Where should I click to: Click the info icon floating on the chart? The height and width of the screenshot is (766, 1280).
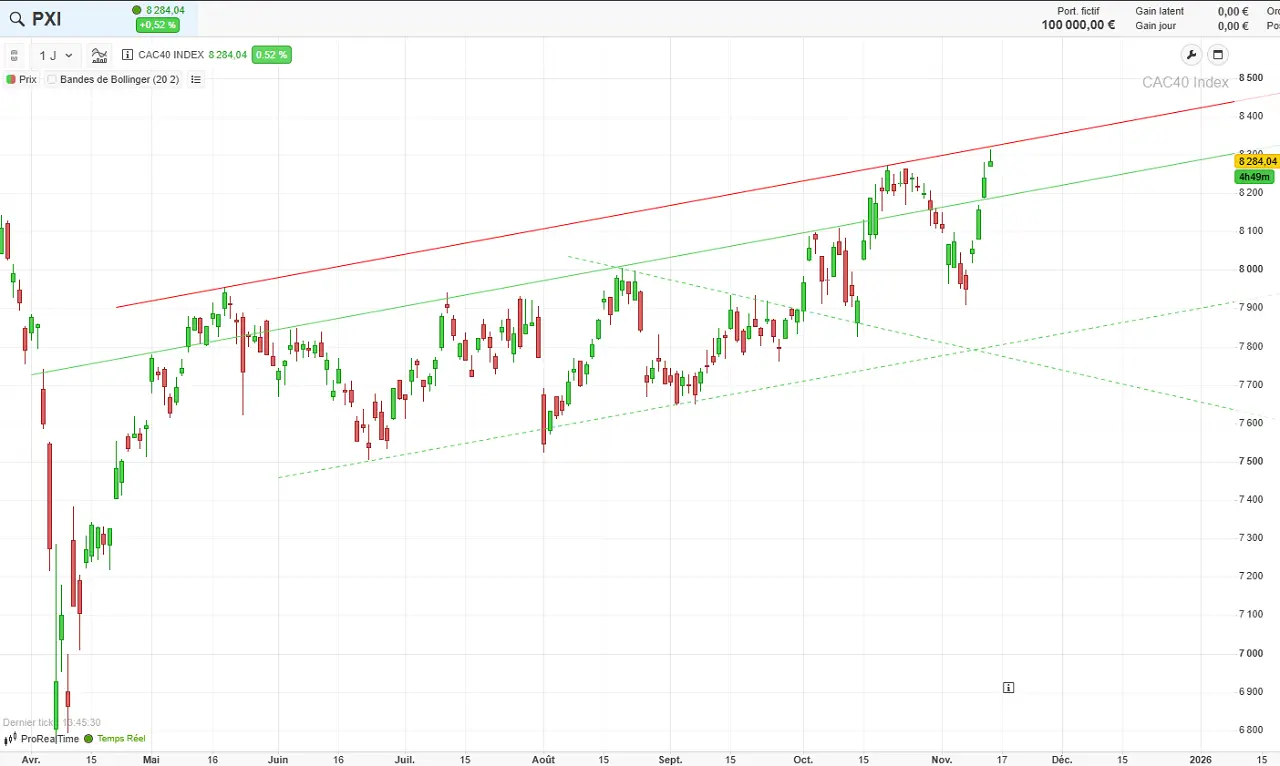point(1008,687)
